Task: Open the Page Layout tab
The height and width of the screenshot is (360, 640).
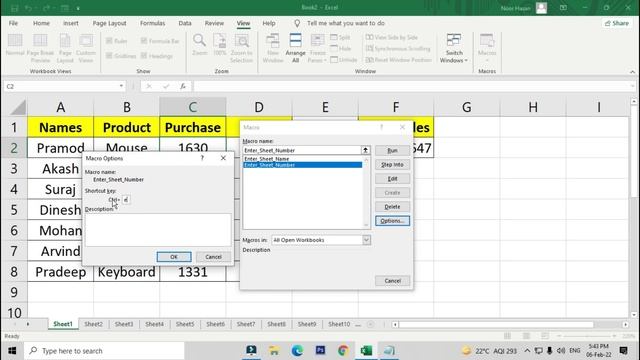Action: point(109,23)
